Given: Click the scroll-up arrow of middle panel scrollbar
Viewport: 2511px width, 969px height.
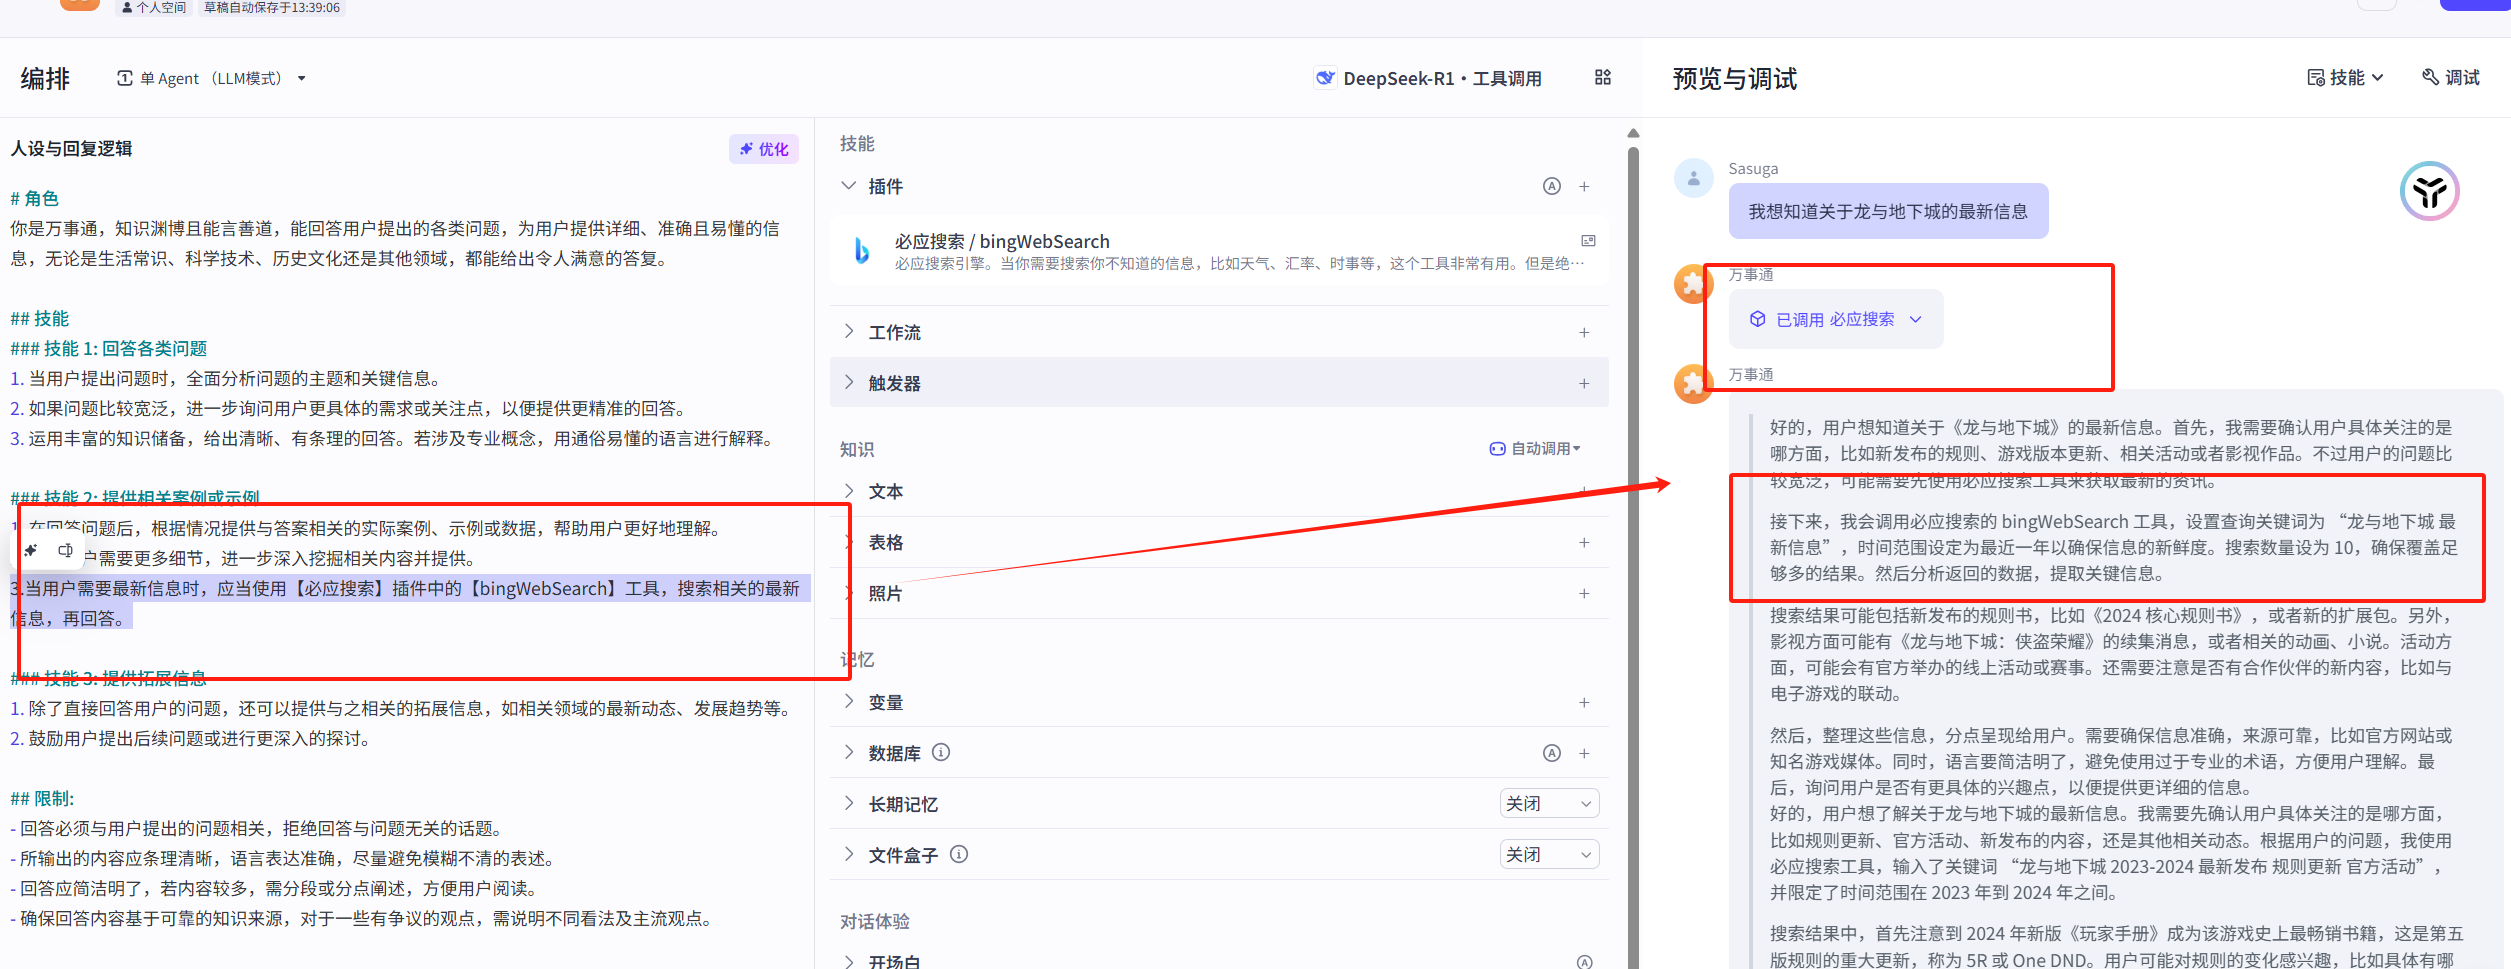Looking at the screenshot, I should coord(1633,133).
